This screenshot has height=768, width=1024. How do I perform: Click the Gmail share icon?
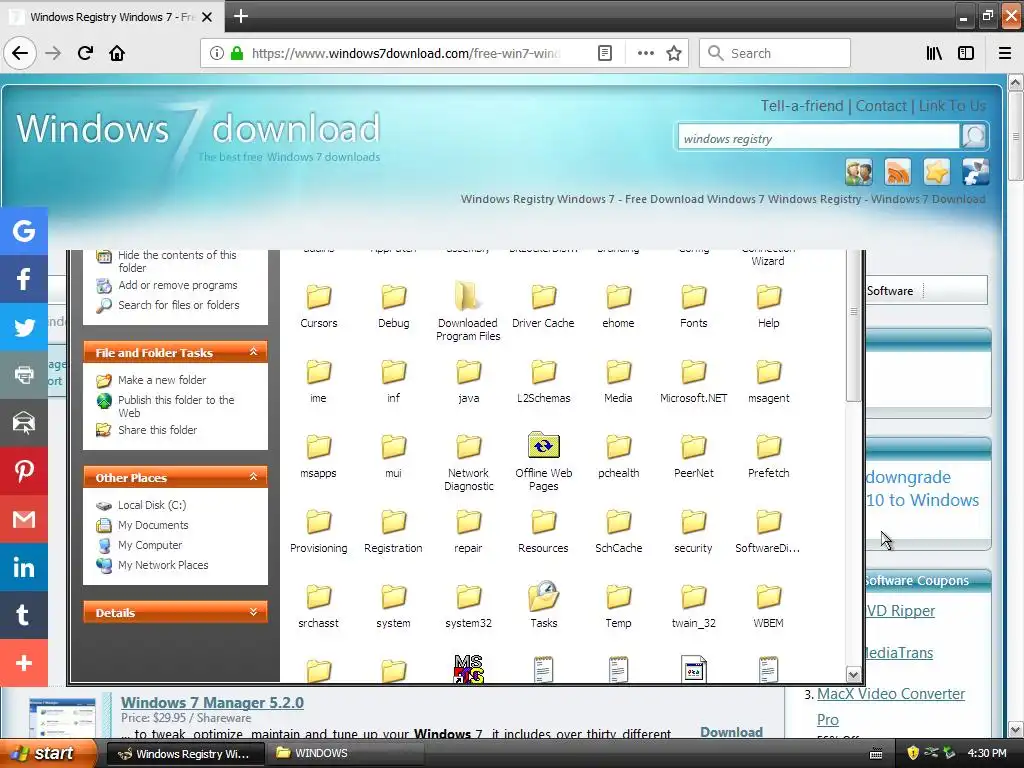[x=24, y=519]
